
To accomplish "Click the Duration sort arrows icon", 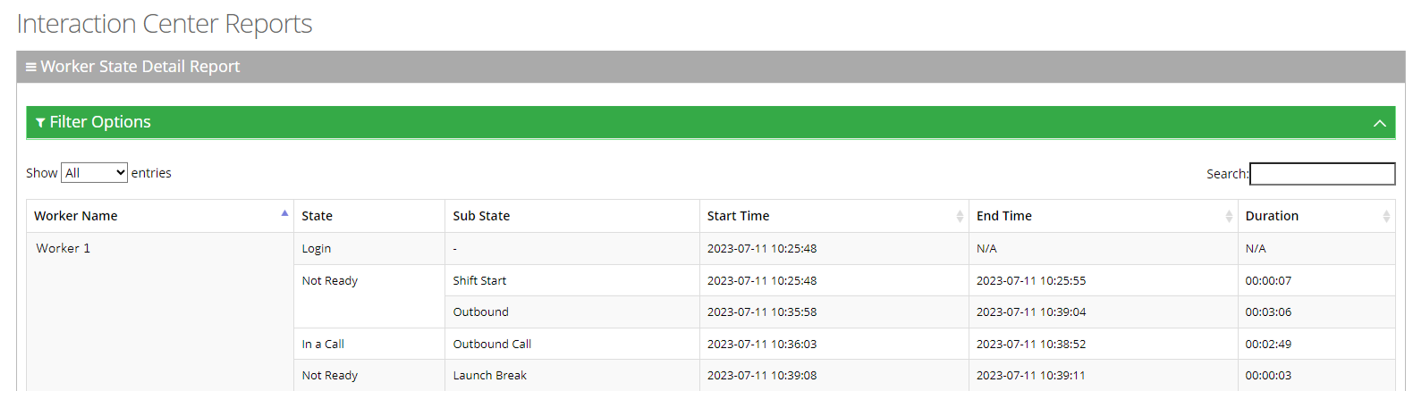I will pyautogui.click(x=1386, y=216).
